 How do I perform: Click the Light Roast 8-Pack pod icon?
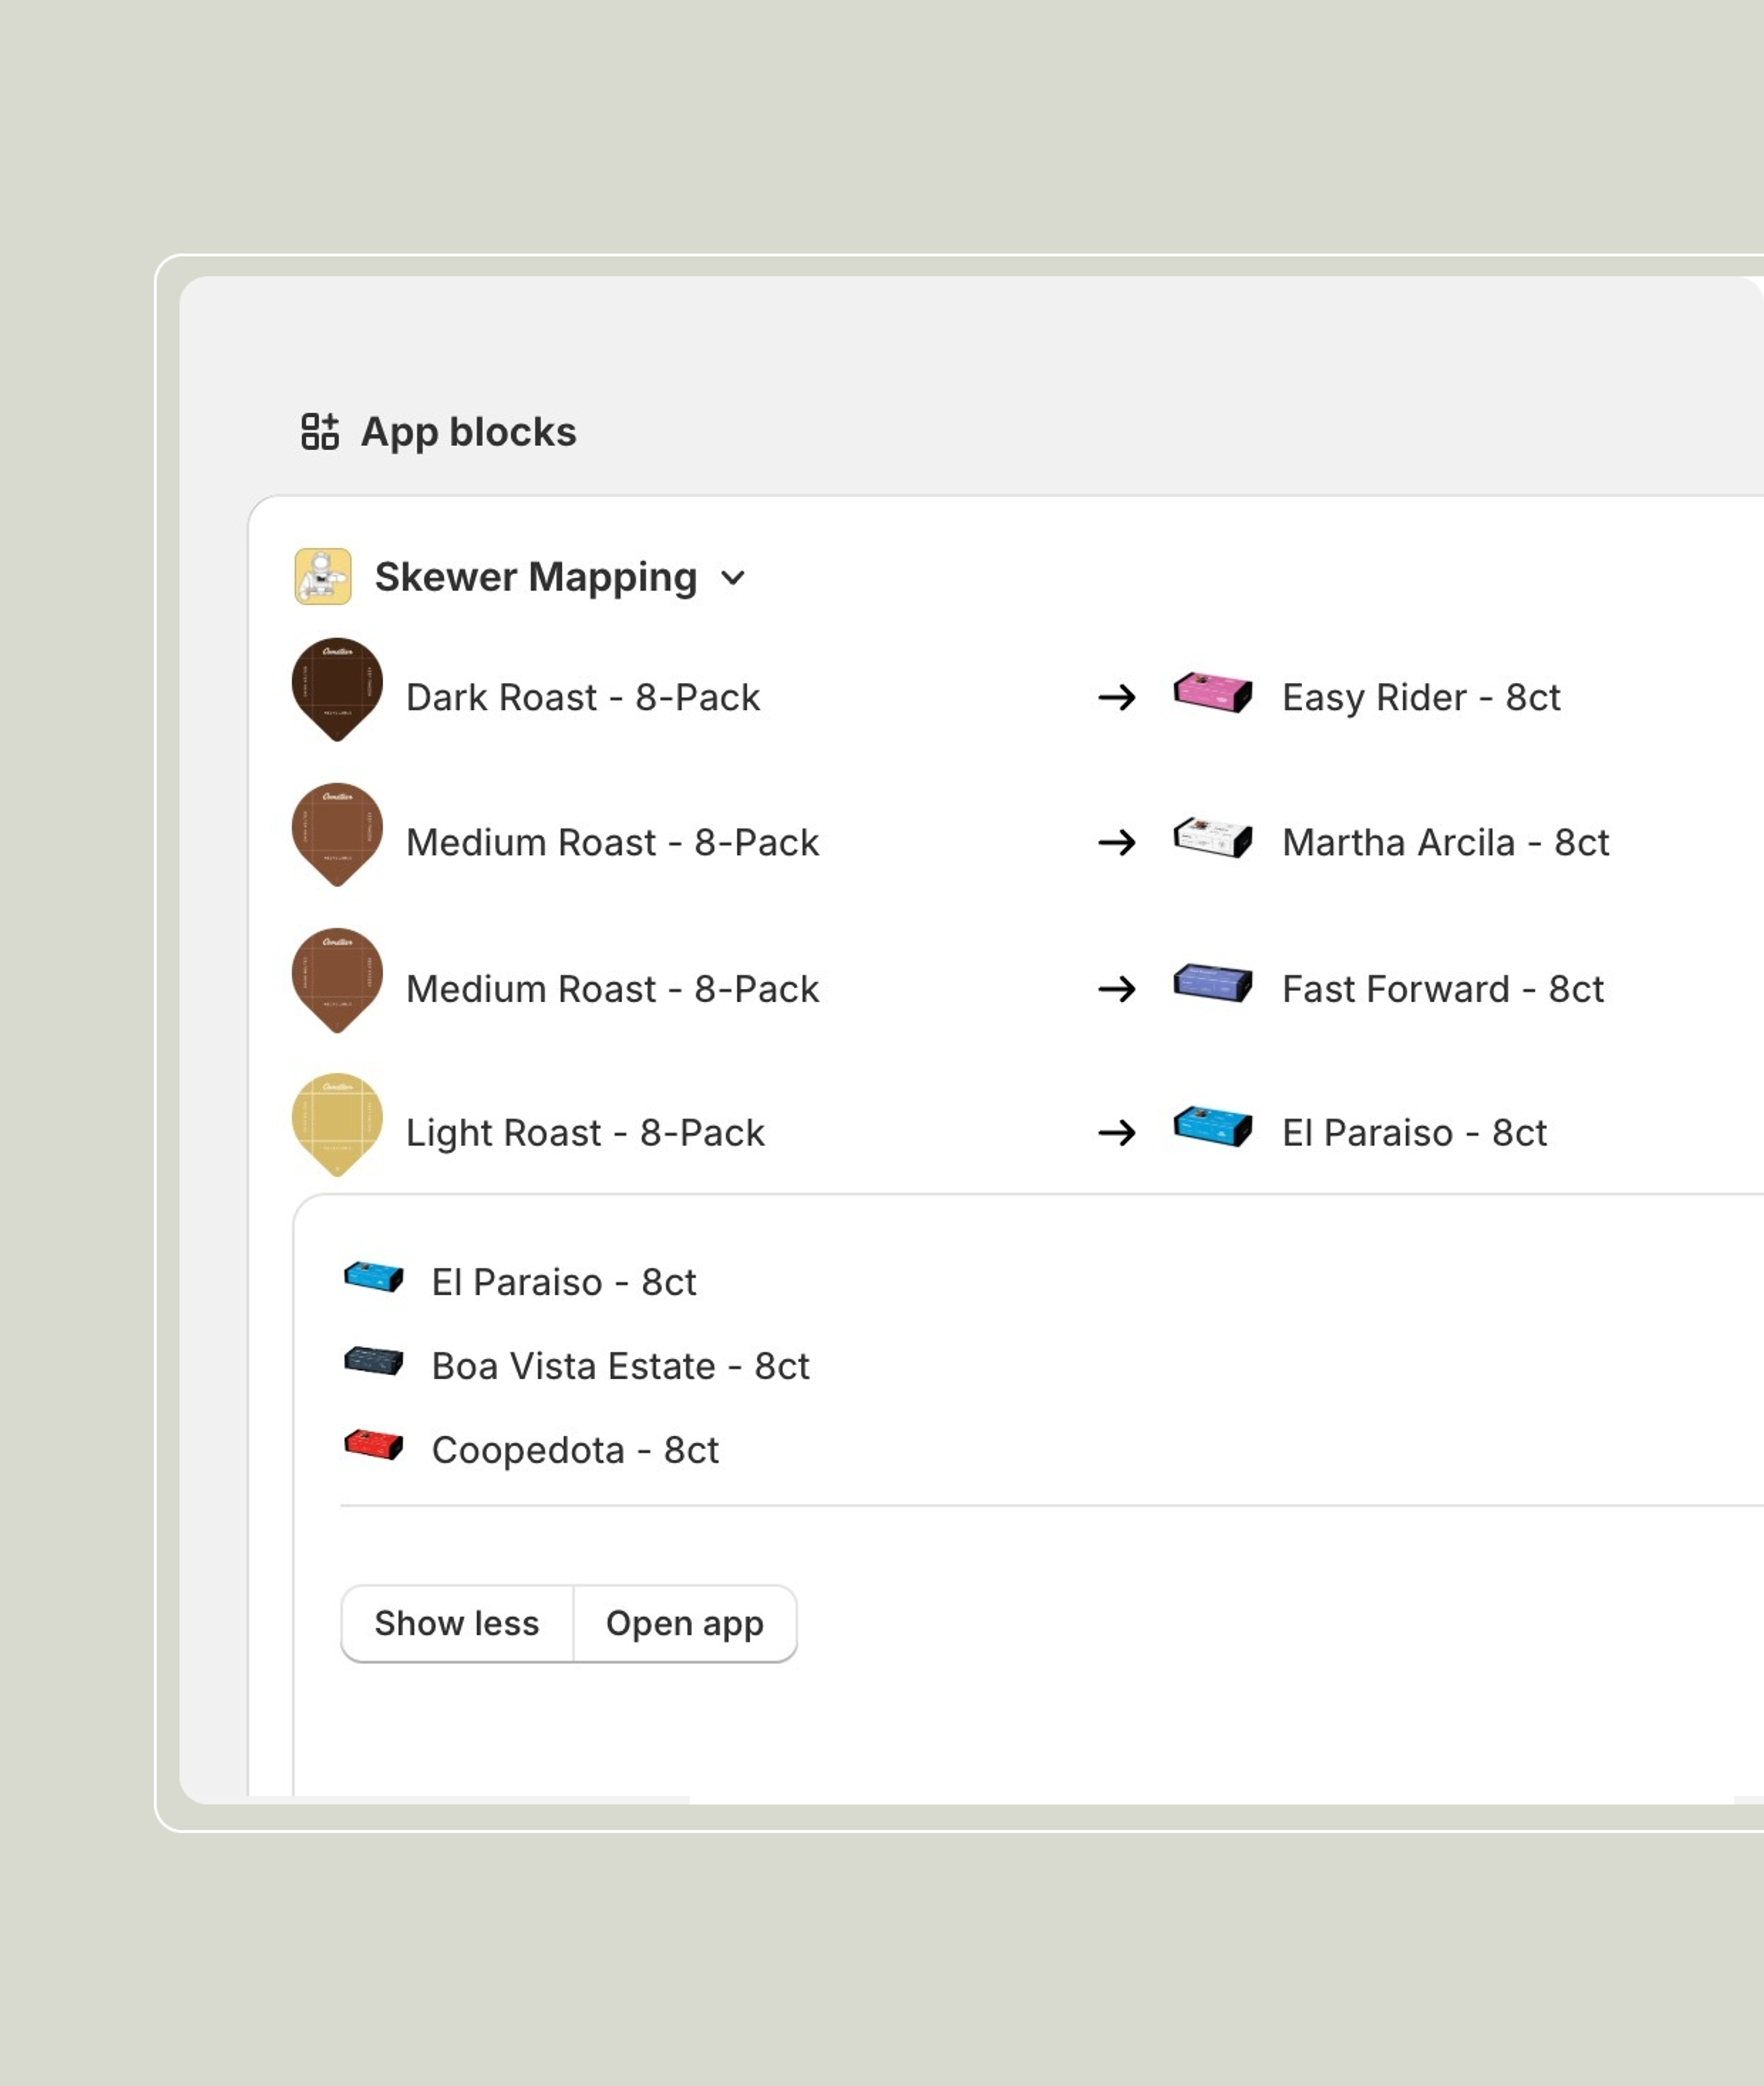337,1124
